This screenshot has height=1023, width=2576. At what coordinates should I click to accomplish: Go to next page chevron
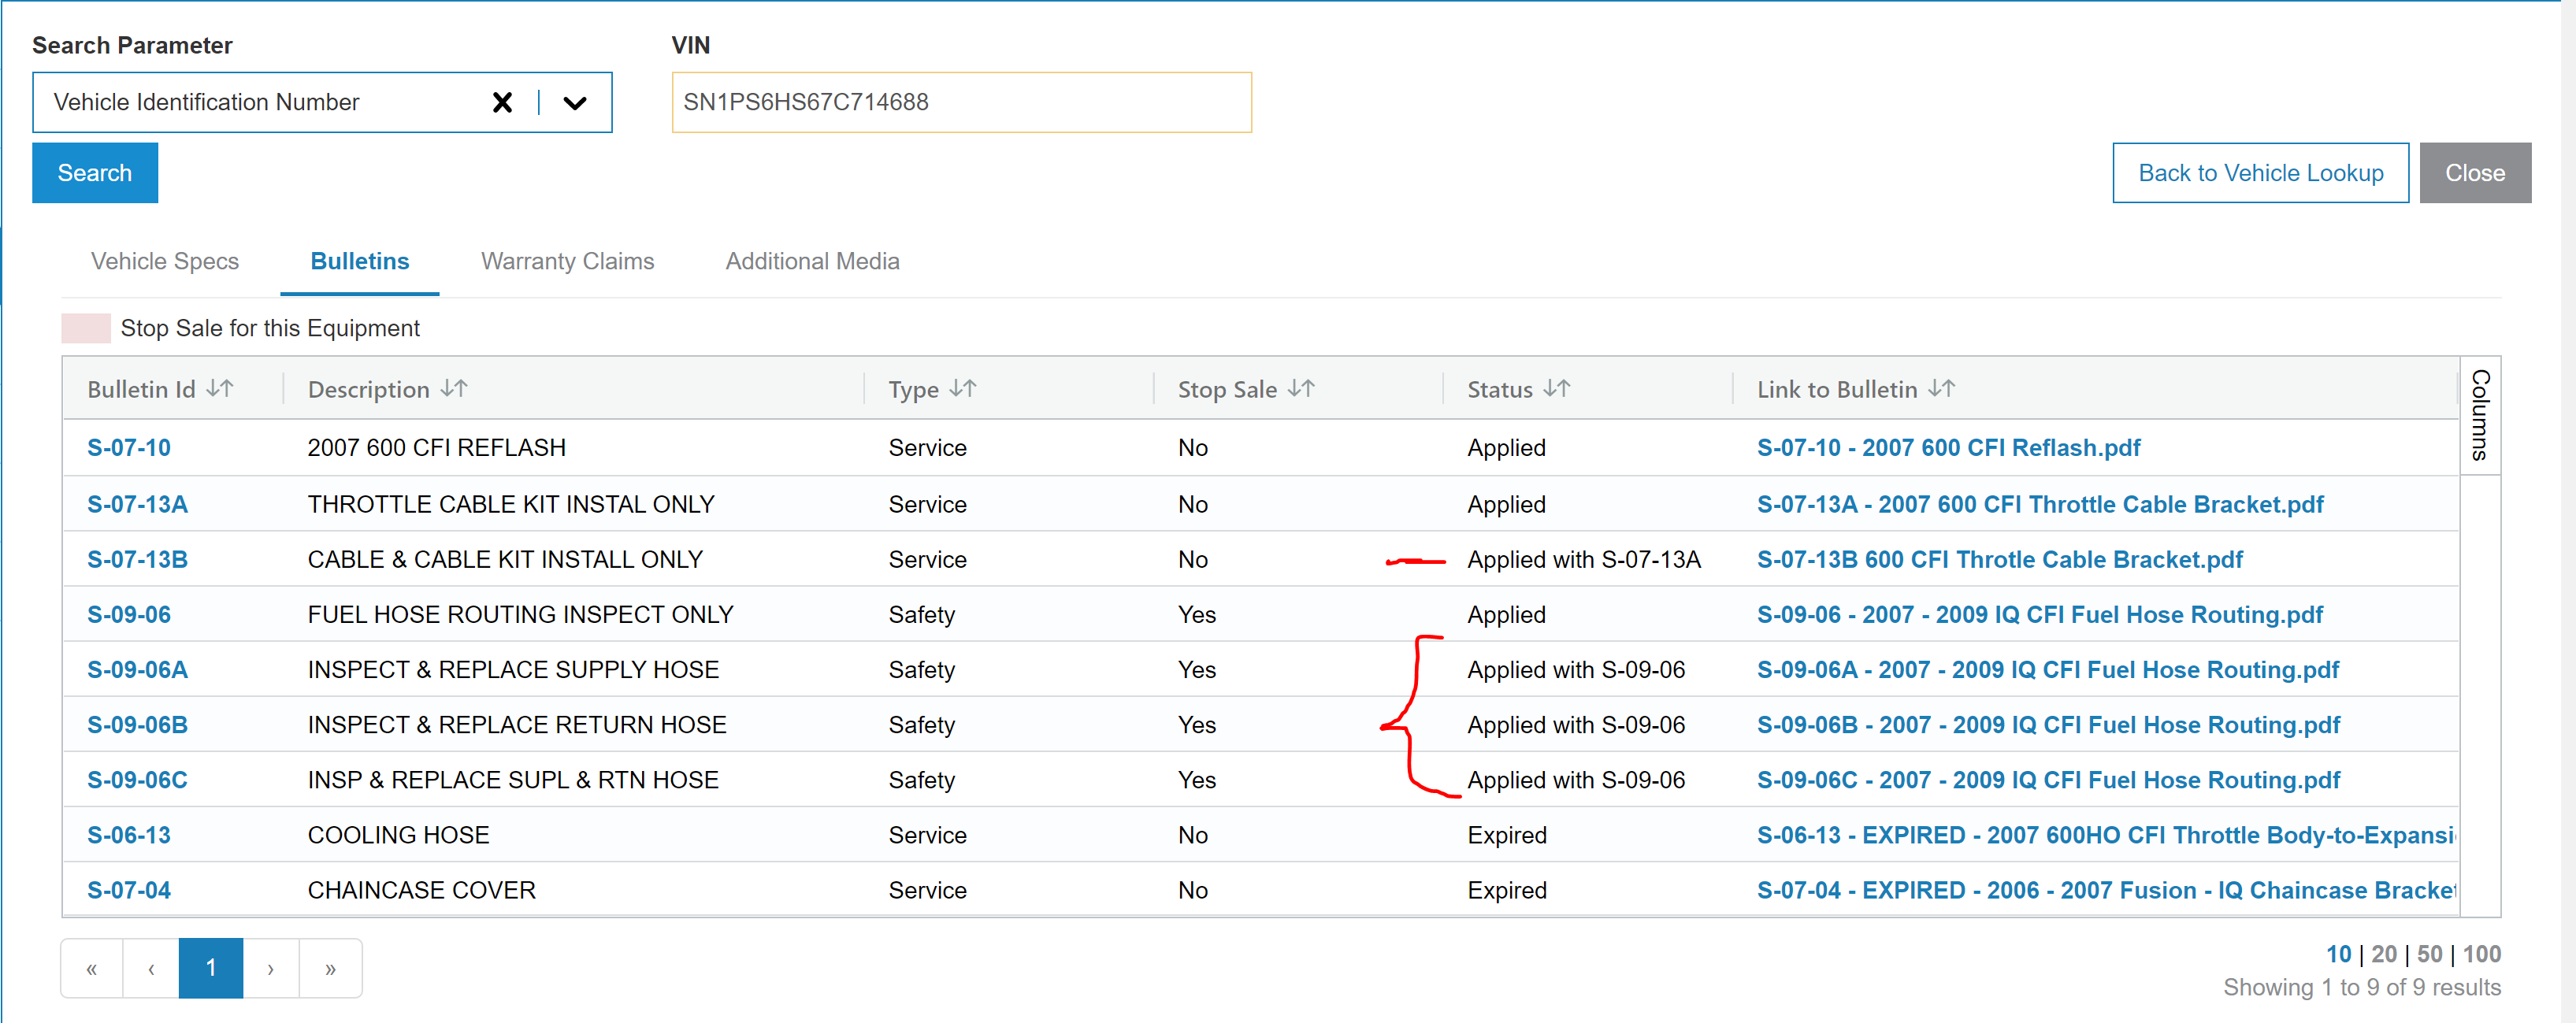coord(270,968)
